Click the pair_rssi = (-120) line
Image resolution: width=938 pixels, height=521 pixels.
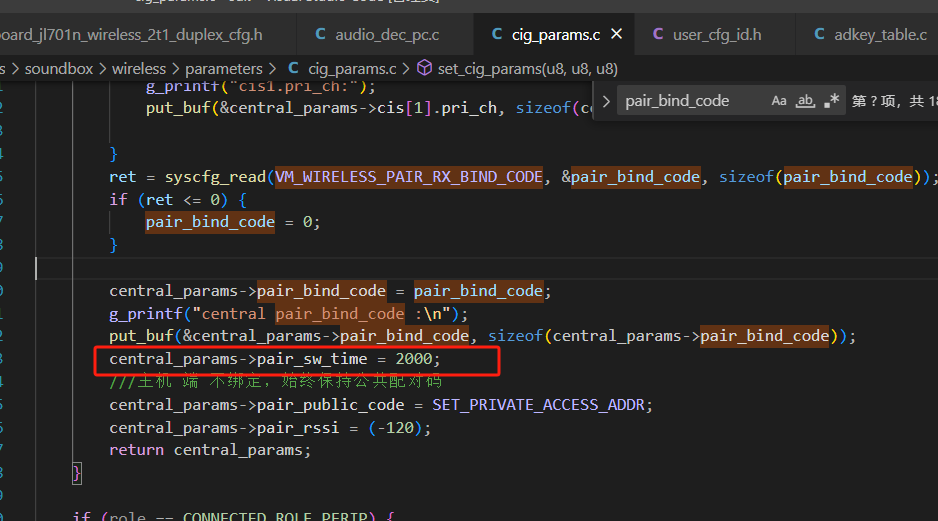click(270, 428)
